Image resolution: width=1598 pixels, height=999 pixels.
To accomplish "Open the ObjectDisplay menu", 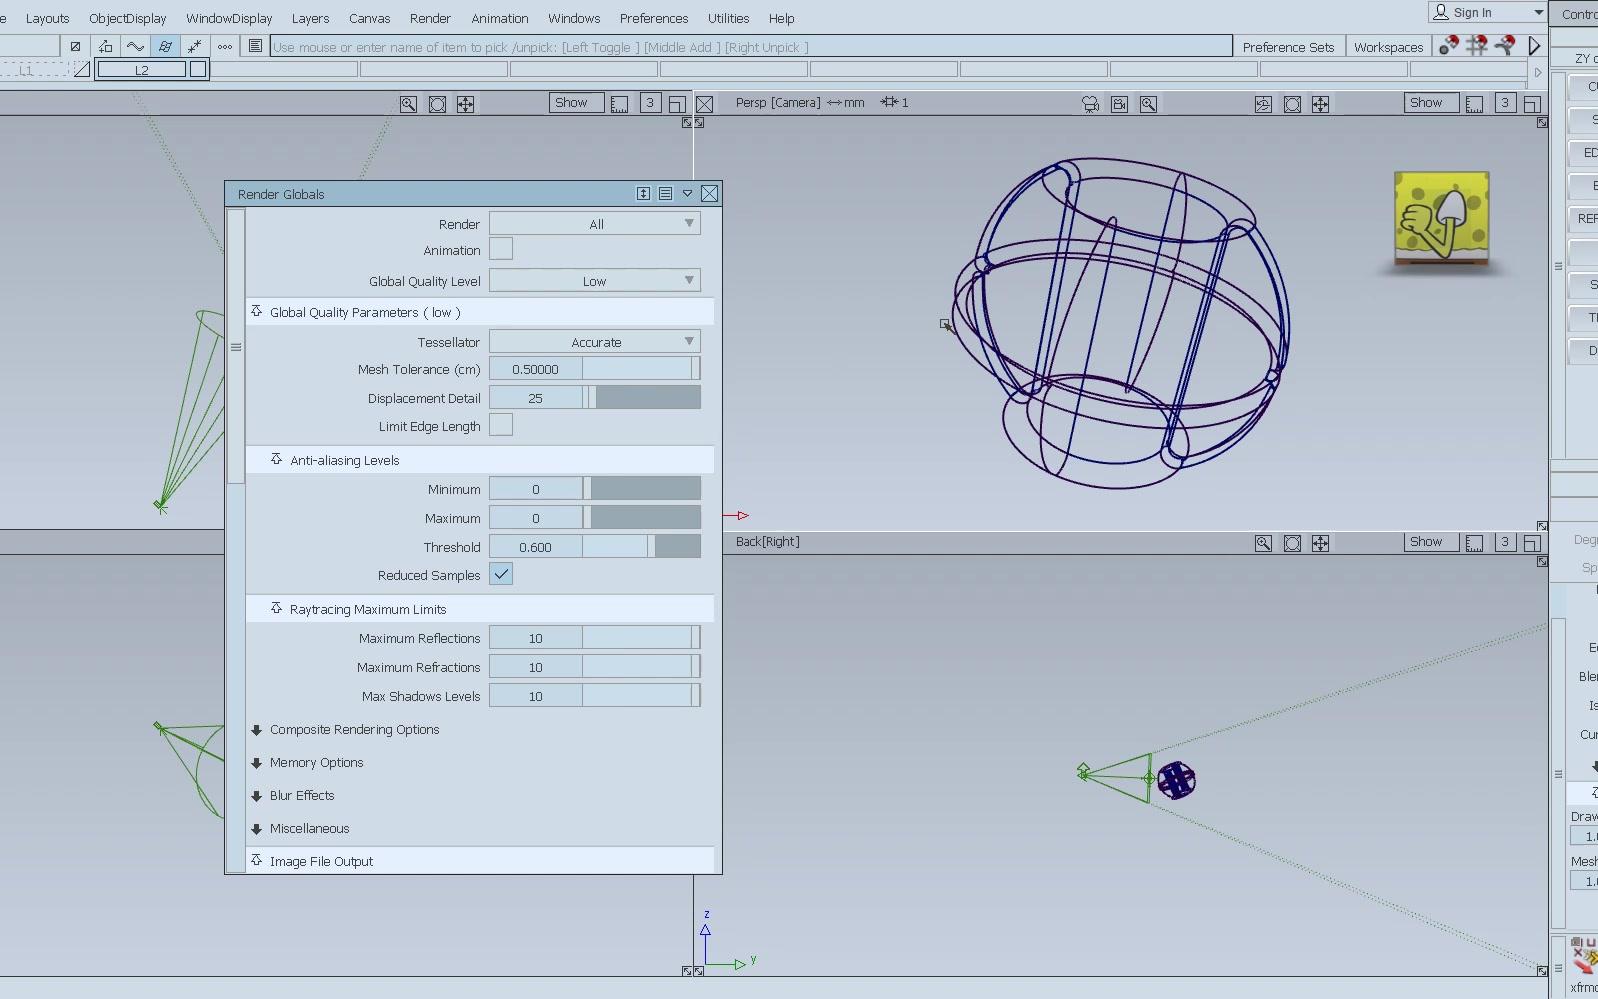I will 127,18.
